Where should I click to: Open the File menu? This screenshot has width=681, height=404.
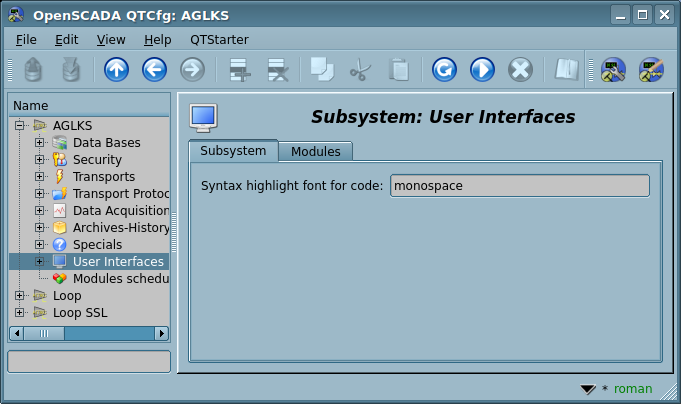click(26, 39)
